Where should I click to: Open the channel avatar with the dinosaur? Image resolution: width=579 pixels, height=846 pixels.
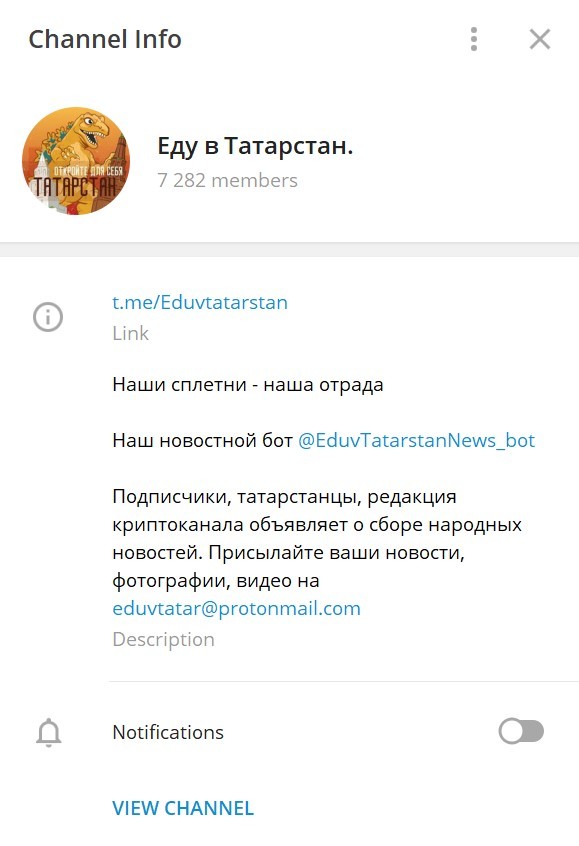(x=76, y=161)
